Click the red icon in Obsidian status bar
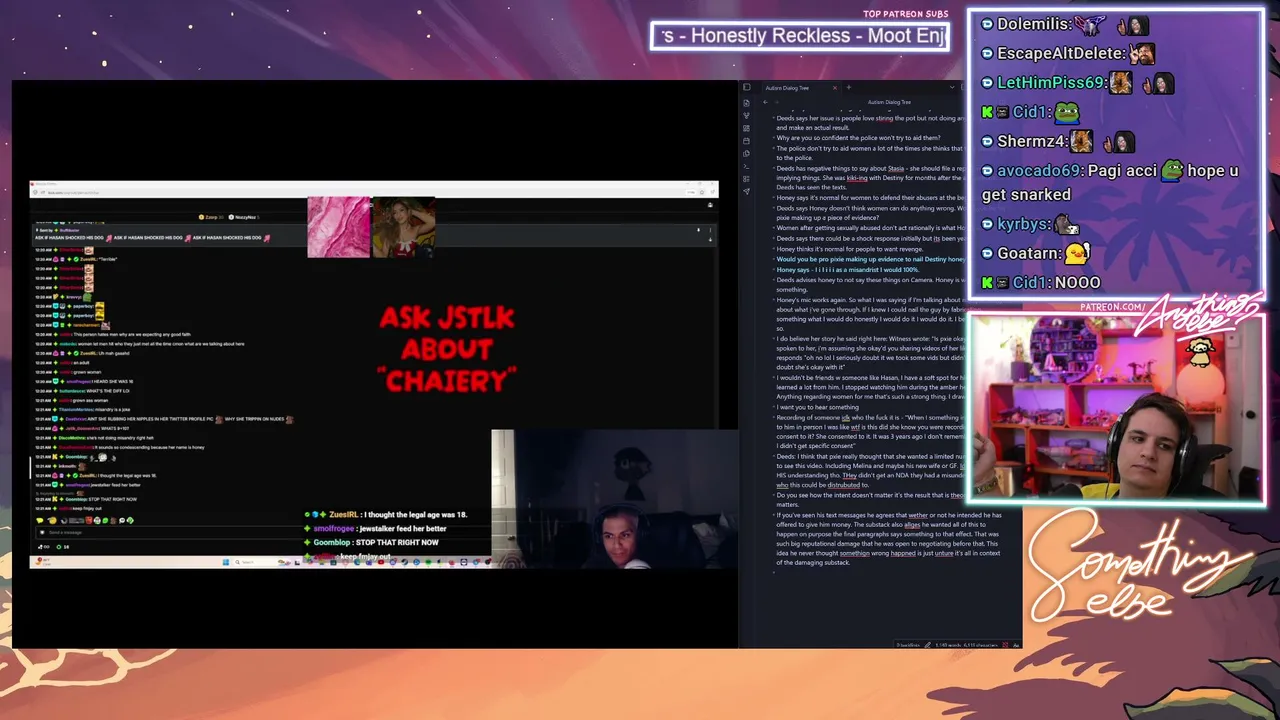This screenshot has height=720, width=1280. pos(1004,645)
